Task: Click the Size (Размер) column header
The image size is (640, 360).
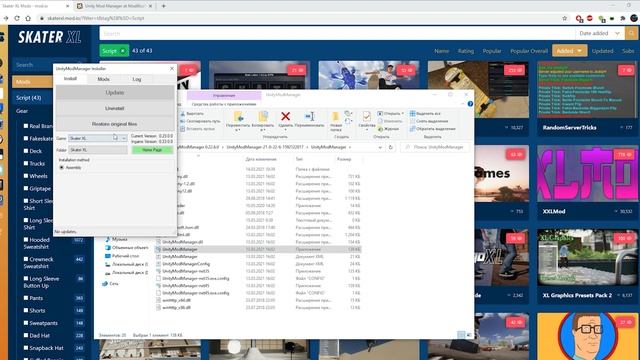Action: coord(344,159)
